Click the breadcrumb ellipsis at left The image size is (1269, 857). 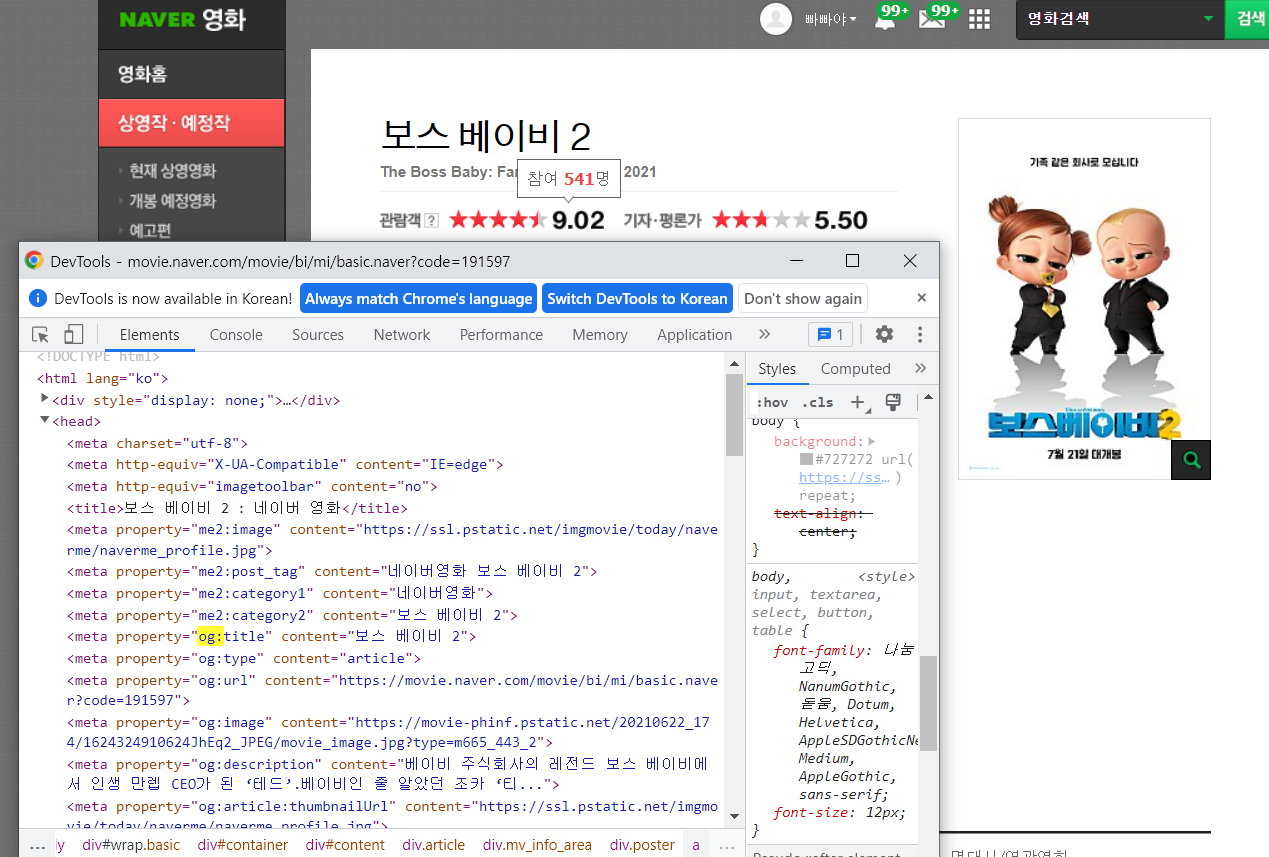[37, 845]
